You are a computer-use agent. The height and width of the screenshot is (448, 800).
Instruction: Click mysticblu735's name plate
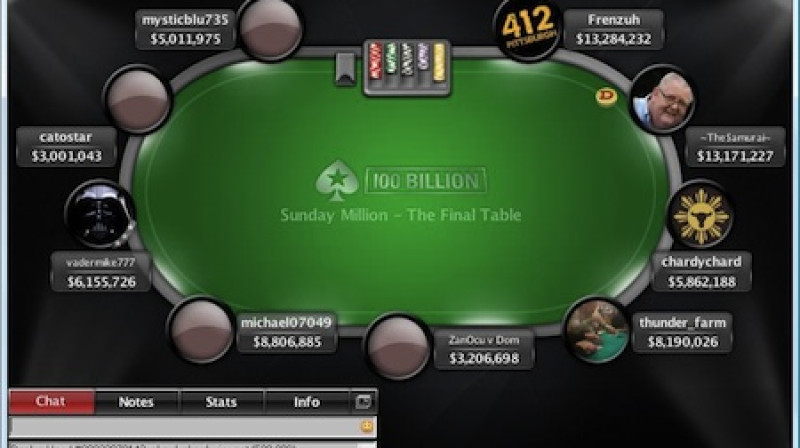[185, 29]
